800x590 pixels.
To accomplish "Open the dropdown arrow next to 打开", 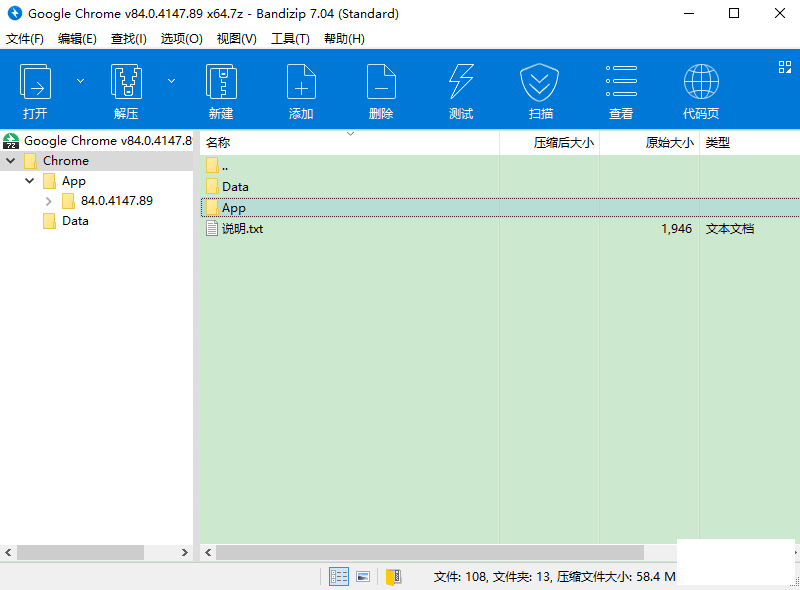I will pyautogui.click(x=81, y=81).
